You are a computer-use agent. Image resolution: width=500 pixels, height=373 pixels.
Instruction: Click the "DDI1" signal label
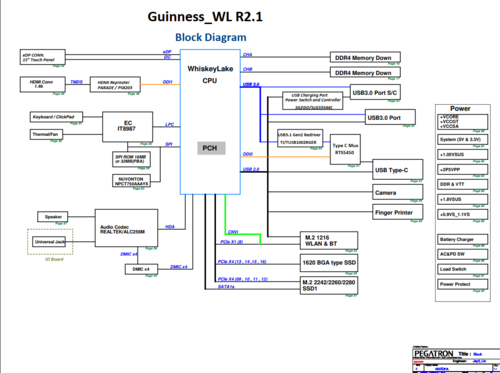click(168, 82)
